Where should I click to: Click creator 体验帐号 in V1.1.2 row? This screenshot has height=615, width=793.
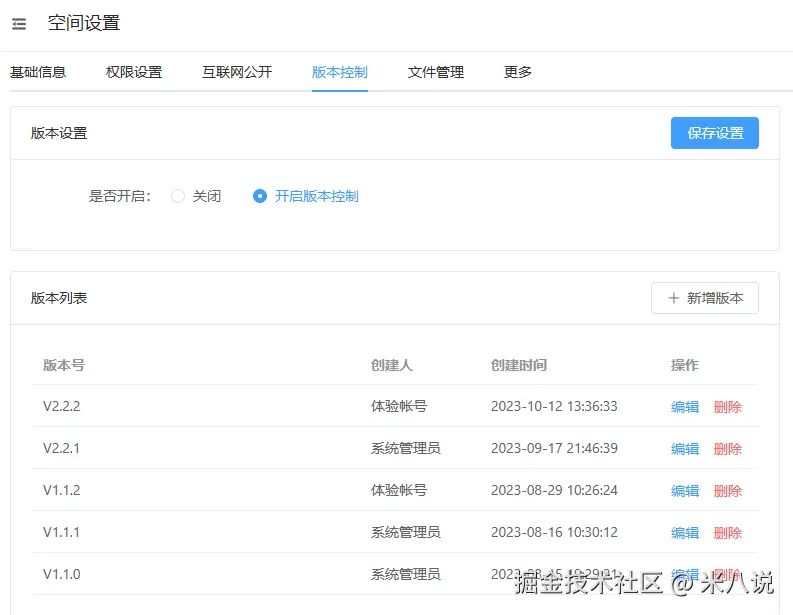coord(399,490)
